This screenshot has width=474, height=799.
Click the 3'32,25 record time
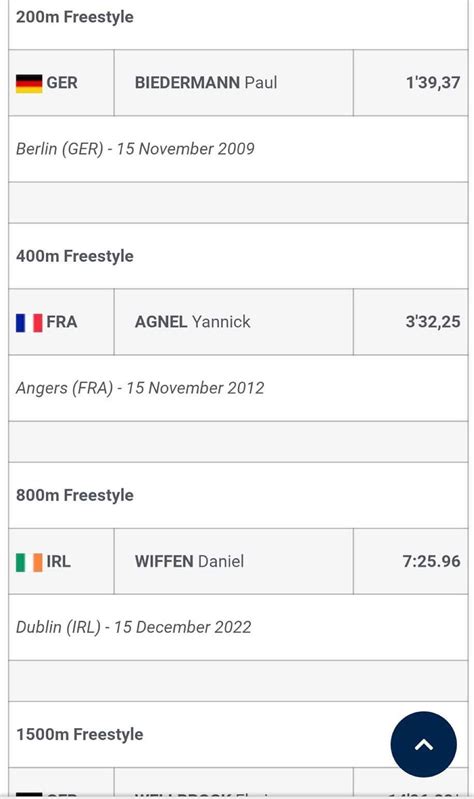click(x=433, y=322)
